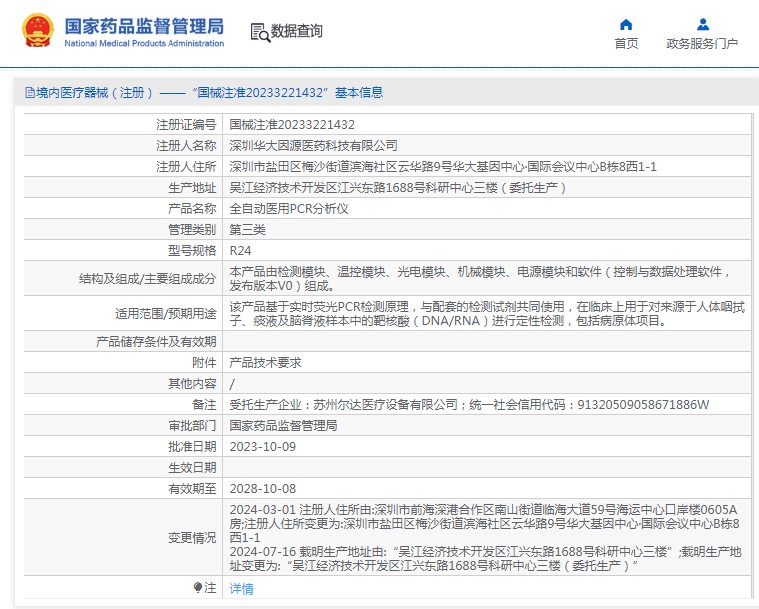
Task: Click the 注册人住所 row label
Action: [186, 167]
